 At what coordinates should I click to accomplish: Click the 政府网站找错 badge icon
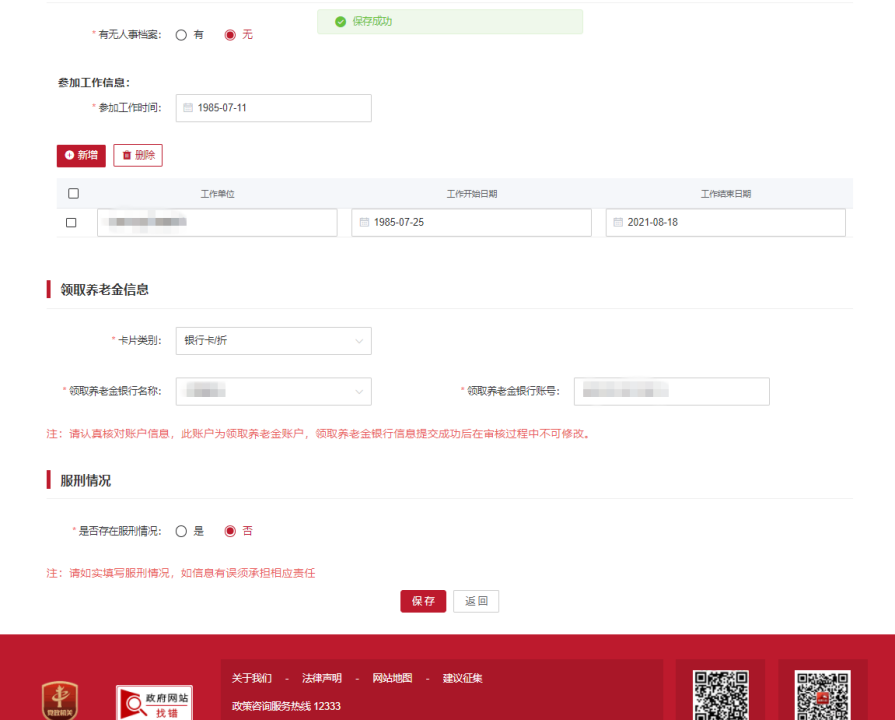[154, 702]
